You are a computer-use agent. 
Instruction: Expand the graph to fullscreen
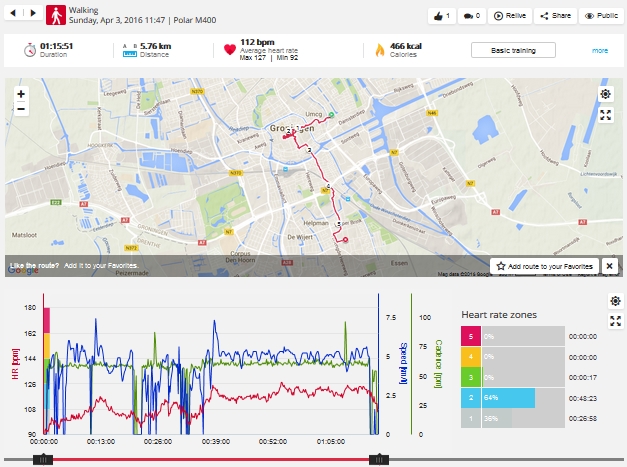point(616,321)
